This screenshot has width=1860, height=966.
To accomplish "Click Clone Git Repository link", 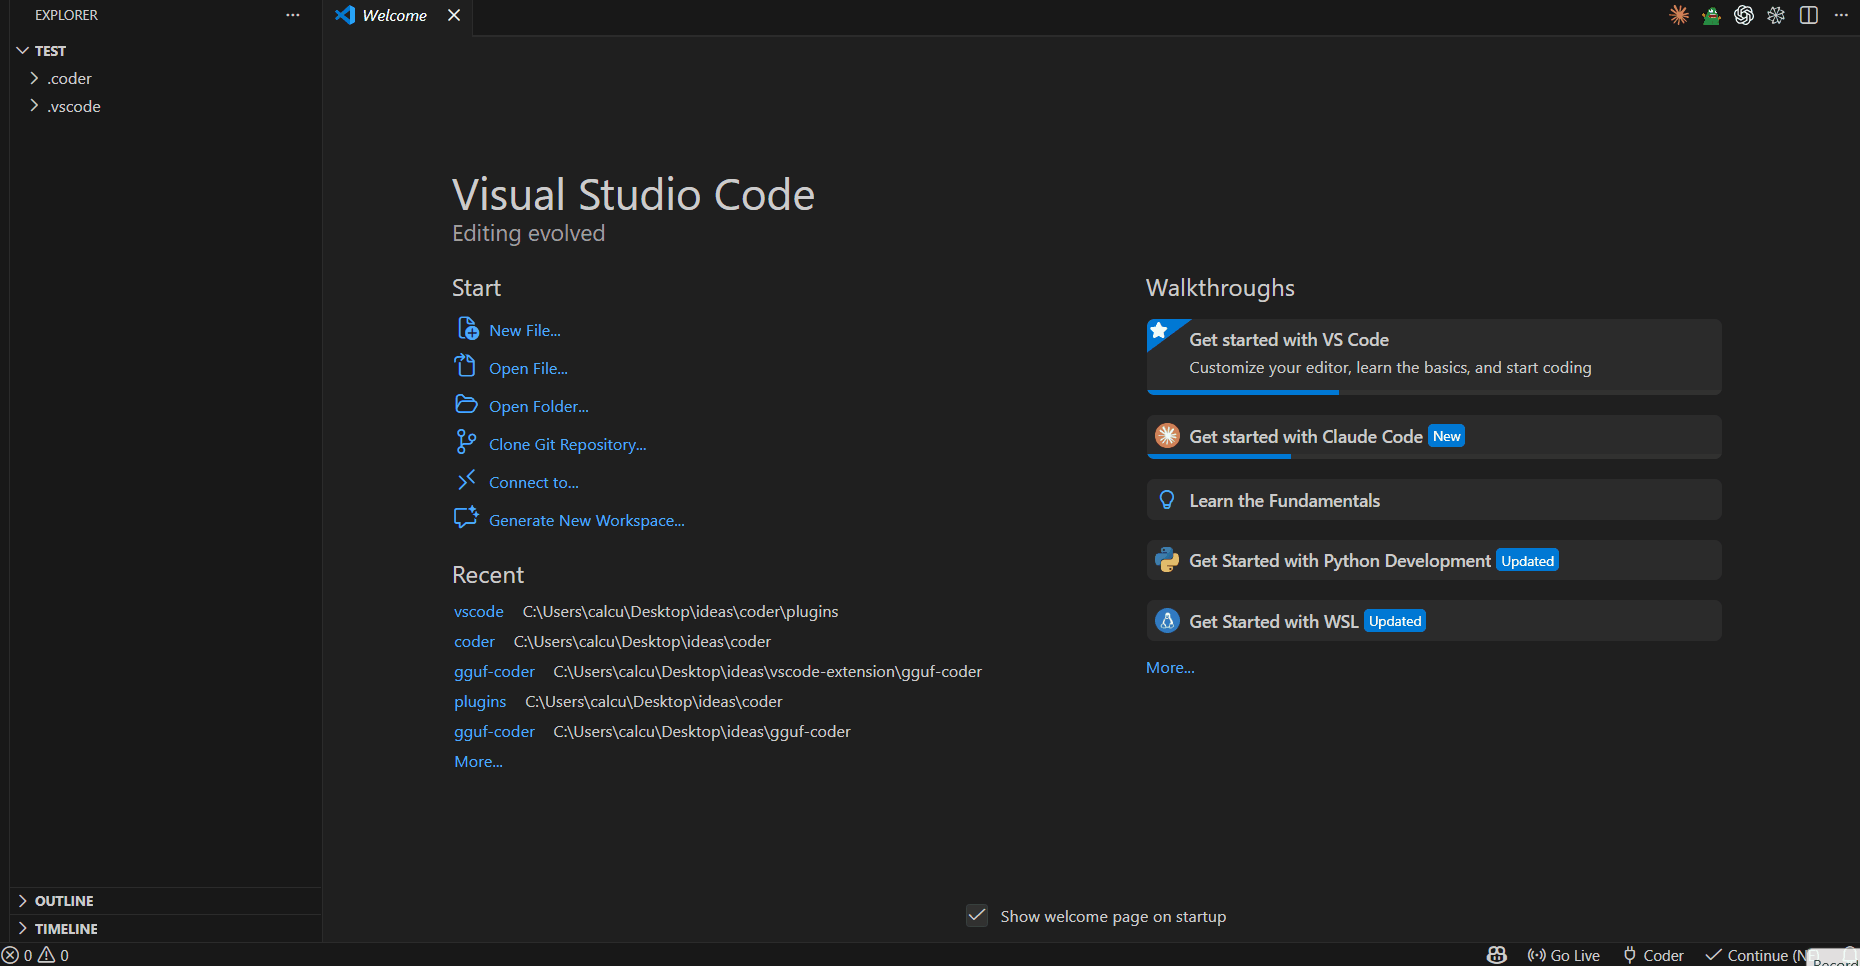I will [566, 444].
